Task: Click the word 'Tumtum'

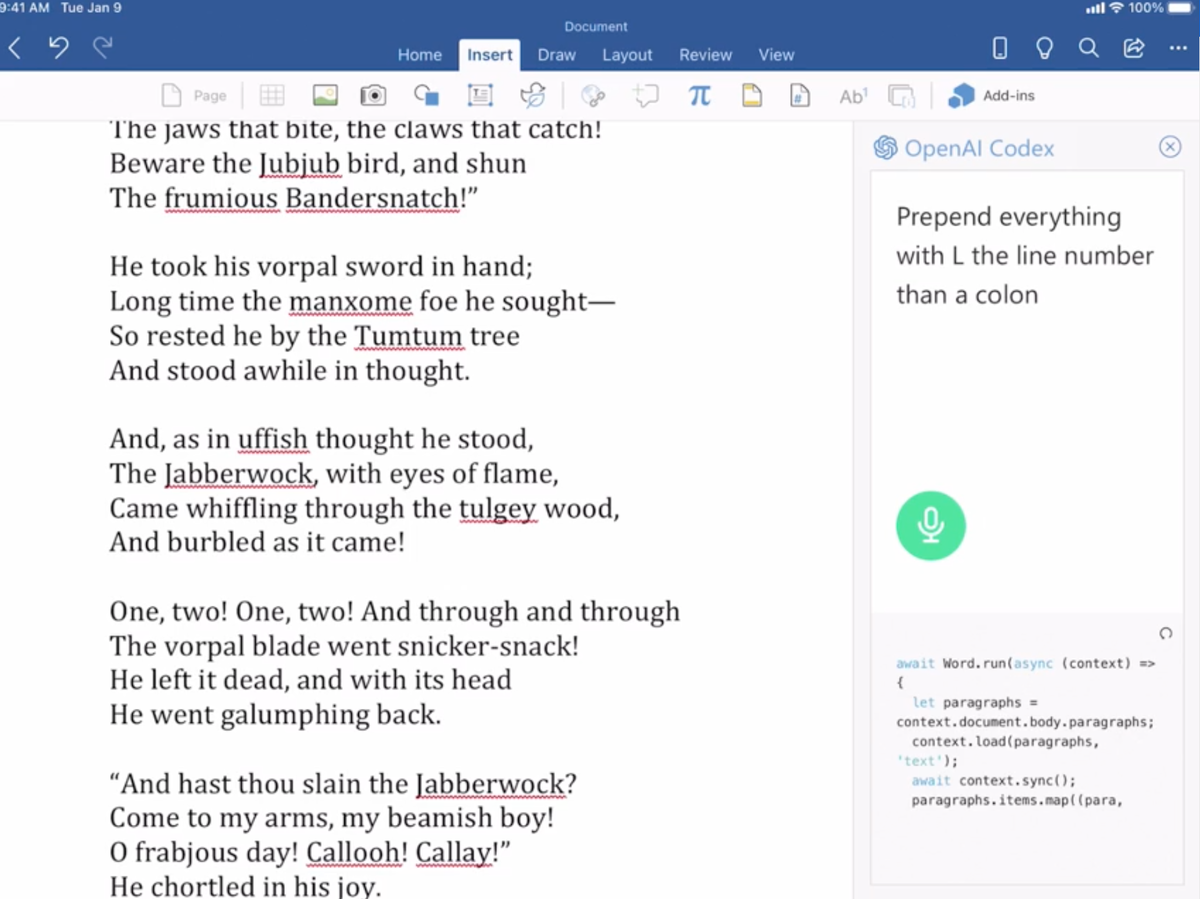Action: coord(410,336)
